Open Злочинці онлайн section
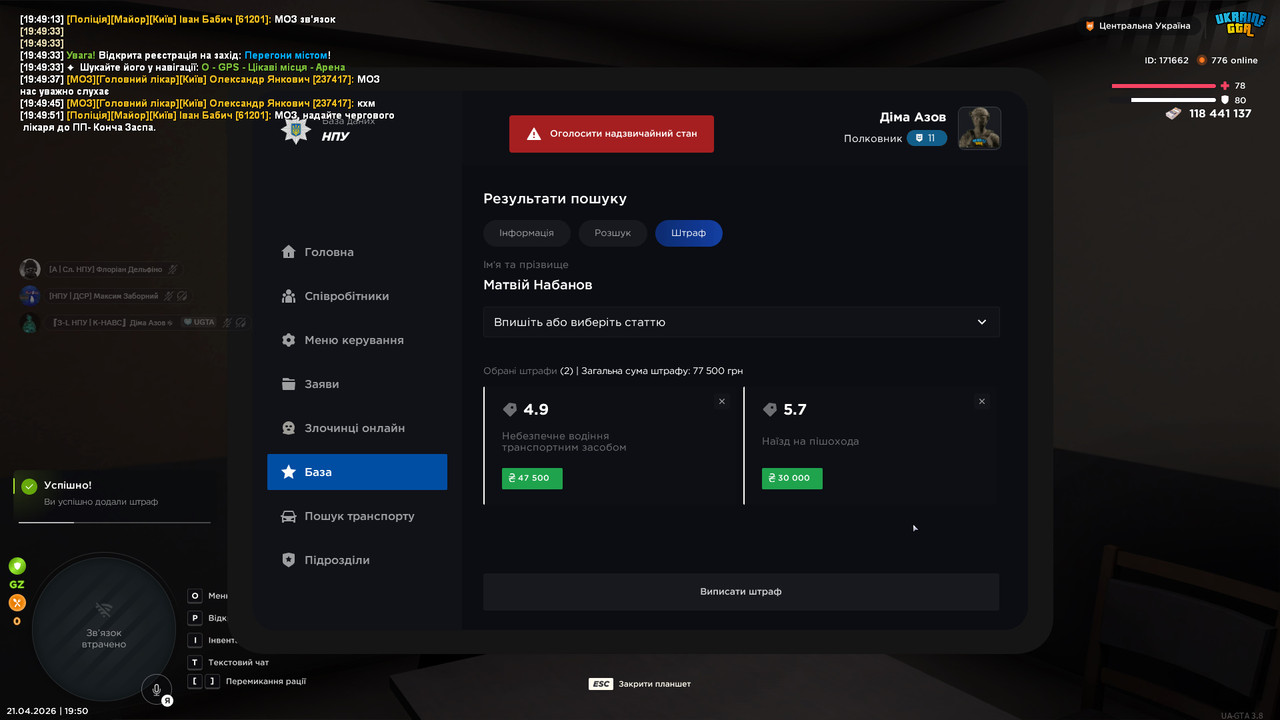The height and width of the screenshot is (720, 1280). 357,428
